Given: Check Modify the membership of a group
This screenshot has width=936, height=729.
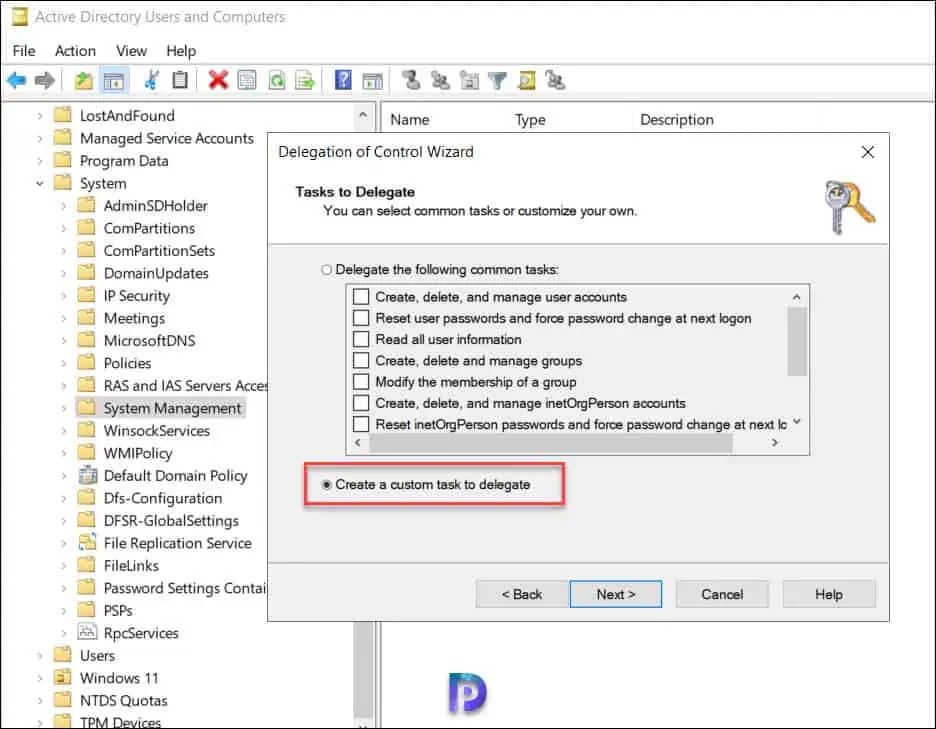Looking at the screenshot, I should pos(361,382).
